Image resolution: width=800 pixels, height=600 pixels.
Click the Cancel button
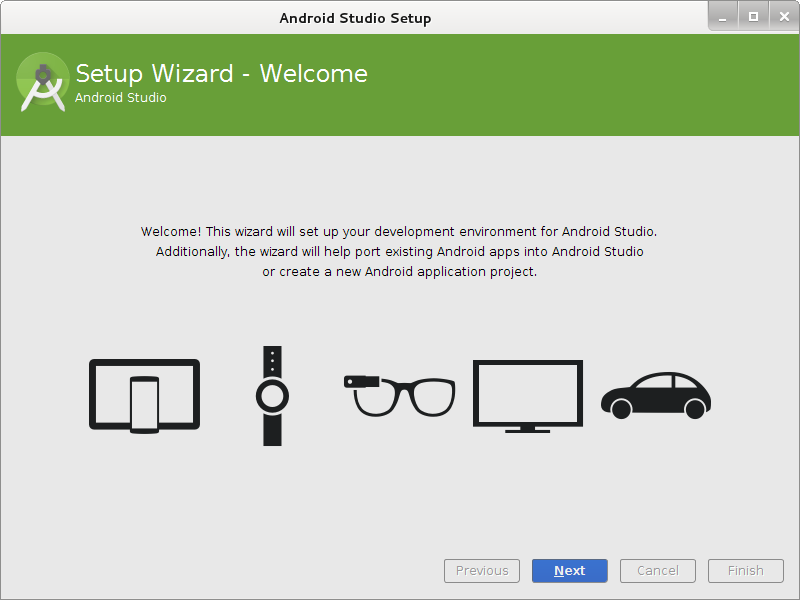(x=658, y=570)
